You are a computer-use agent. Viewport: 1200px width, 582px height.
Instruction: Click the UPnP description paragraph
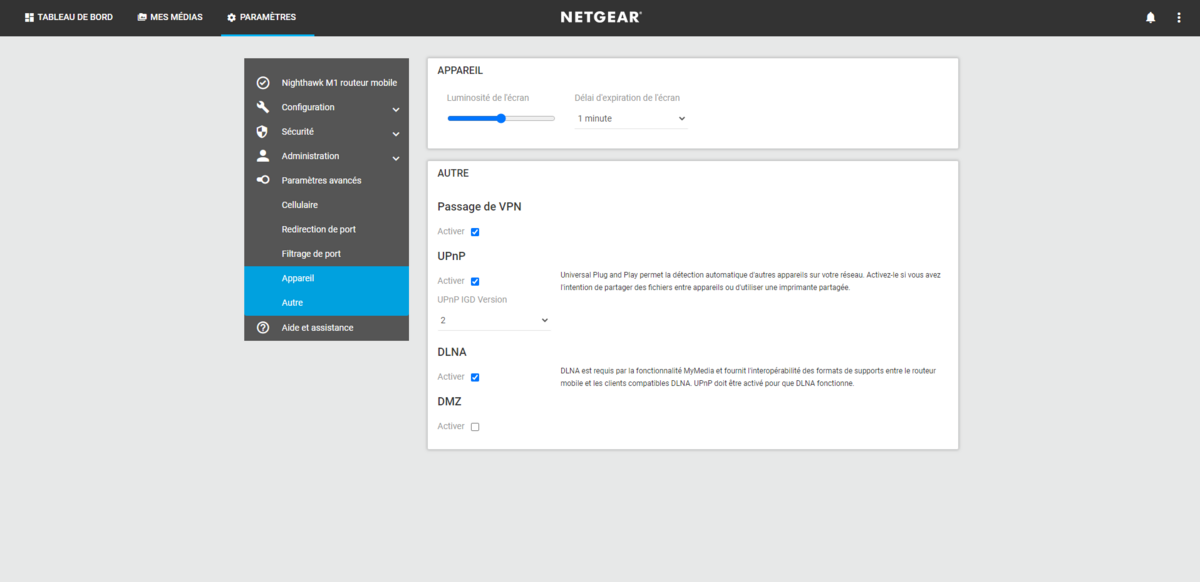tap(750, 281)
